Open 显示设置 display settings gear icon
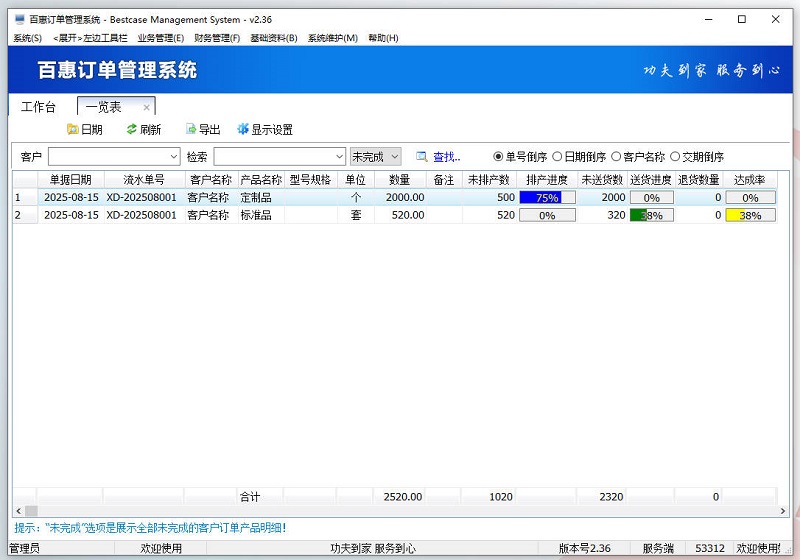 [243, 129]
